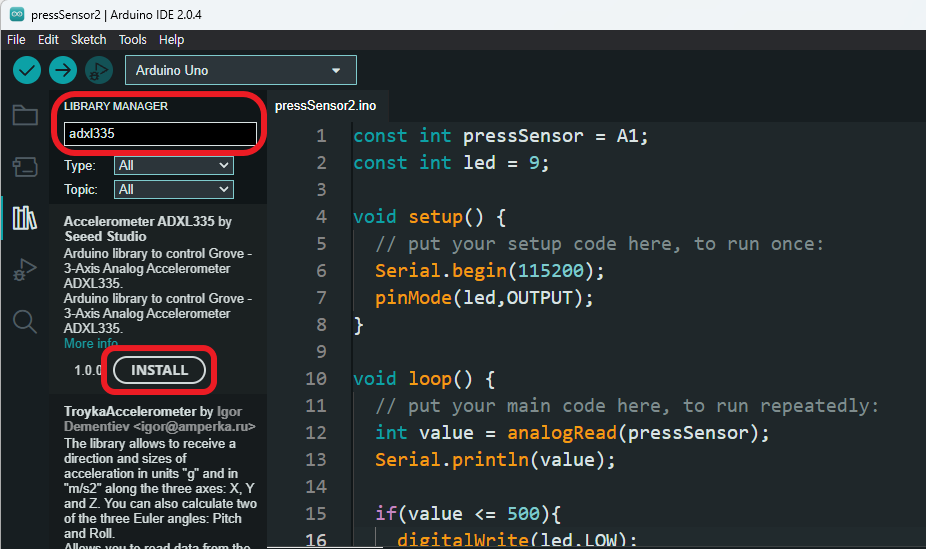Click the Upload arrow button
This screenshot has width=926, height=549.
coord(63,71)
